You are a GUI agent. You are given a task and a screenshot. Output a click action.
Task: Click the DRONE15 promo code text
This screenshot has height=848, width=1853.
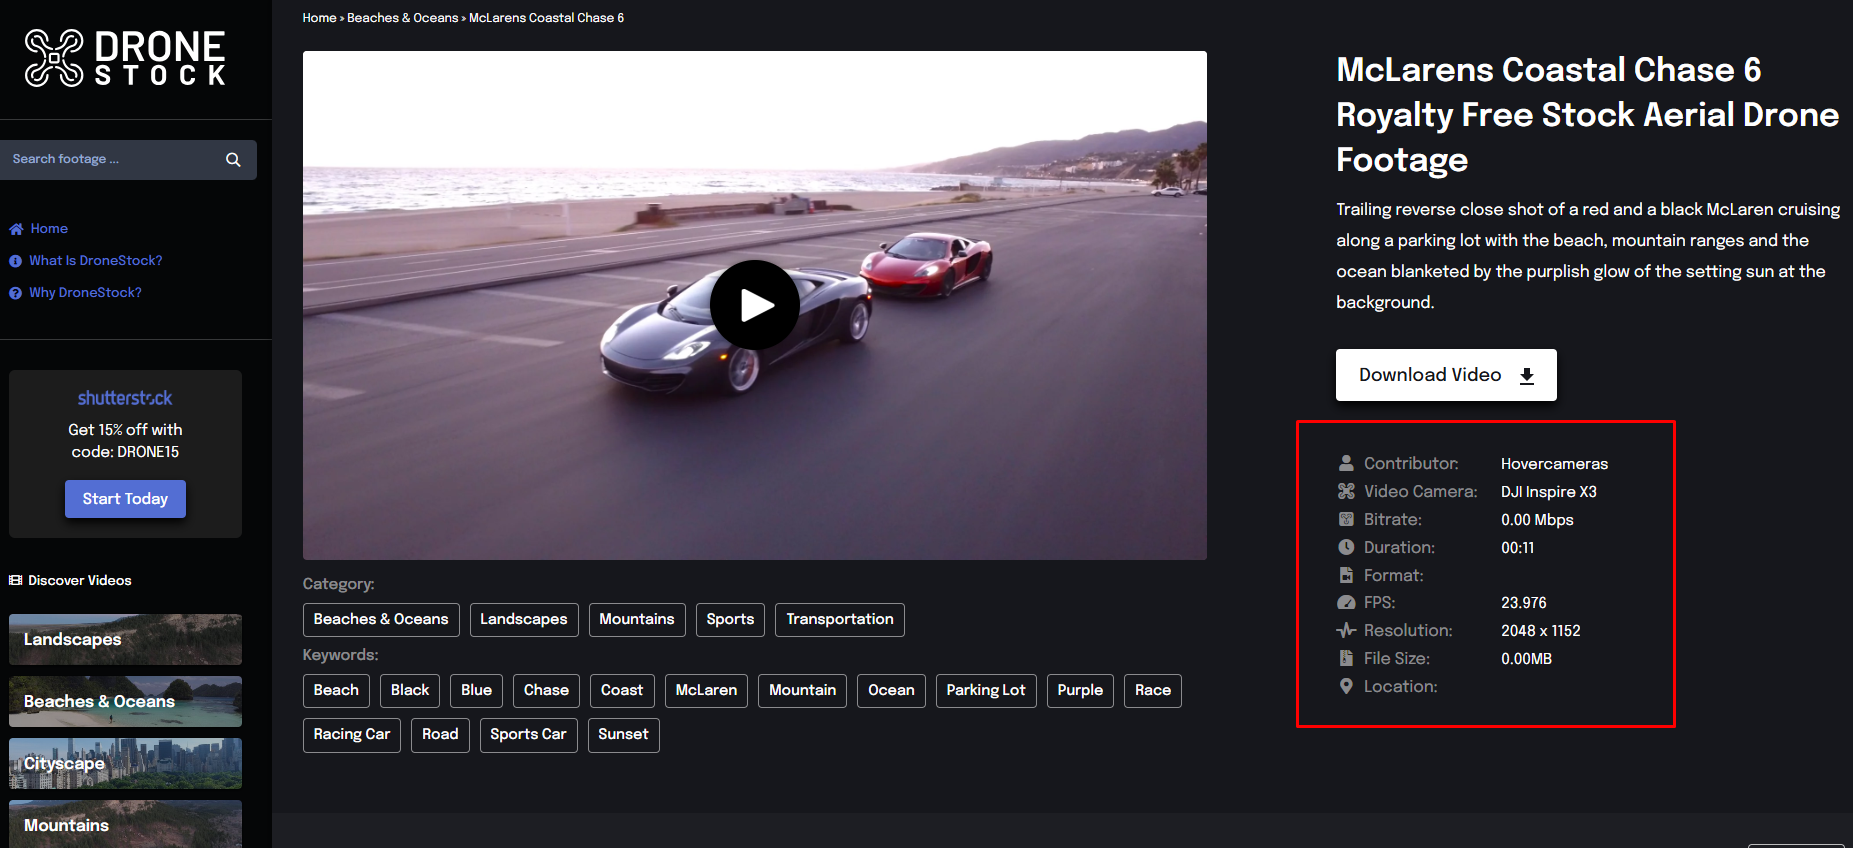[x=148, y=452]
